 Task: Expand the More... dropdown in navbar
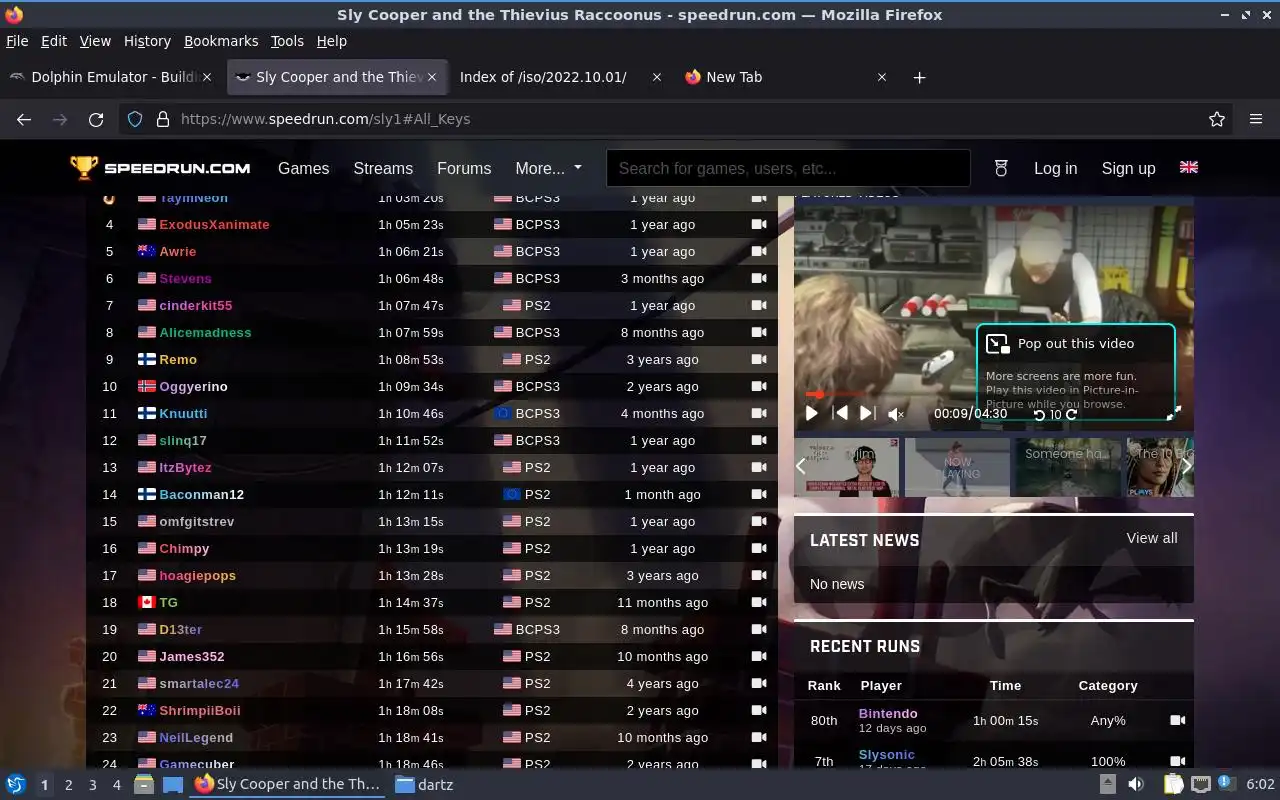click(548, 168)
